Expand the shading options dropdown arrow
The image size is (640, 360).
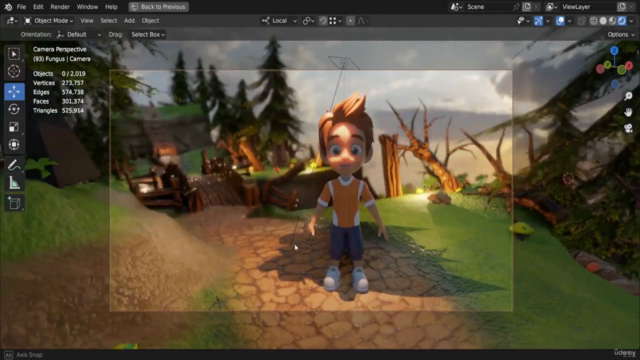[631, 21]
